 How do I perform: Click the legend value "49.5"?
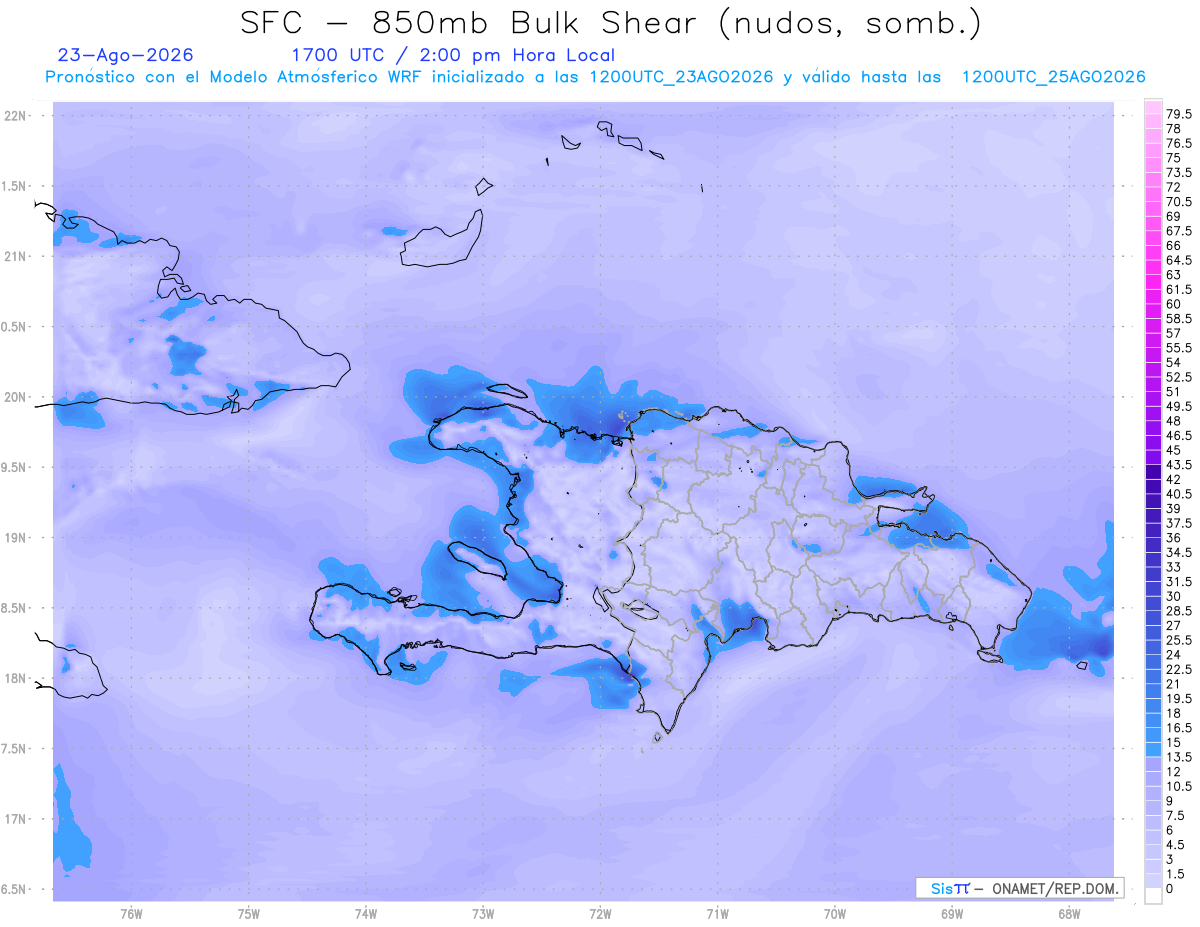[x=1179, y=407]
